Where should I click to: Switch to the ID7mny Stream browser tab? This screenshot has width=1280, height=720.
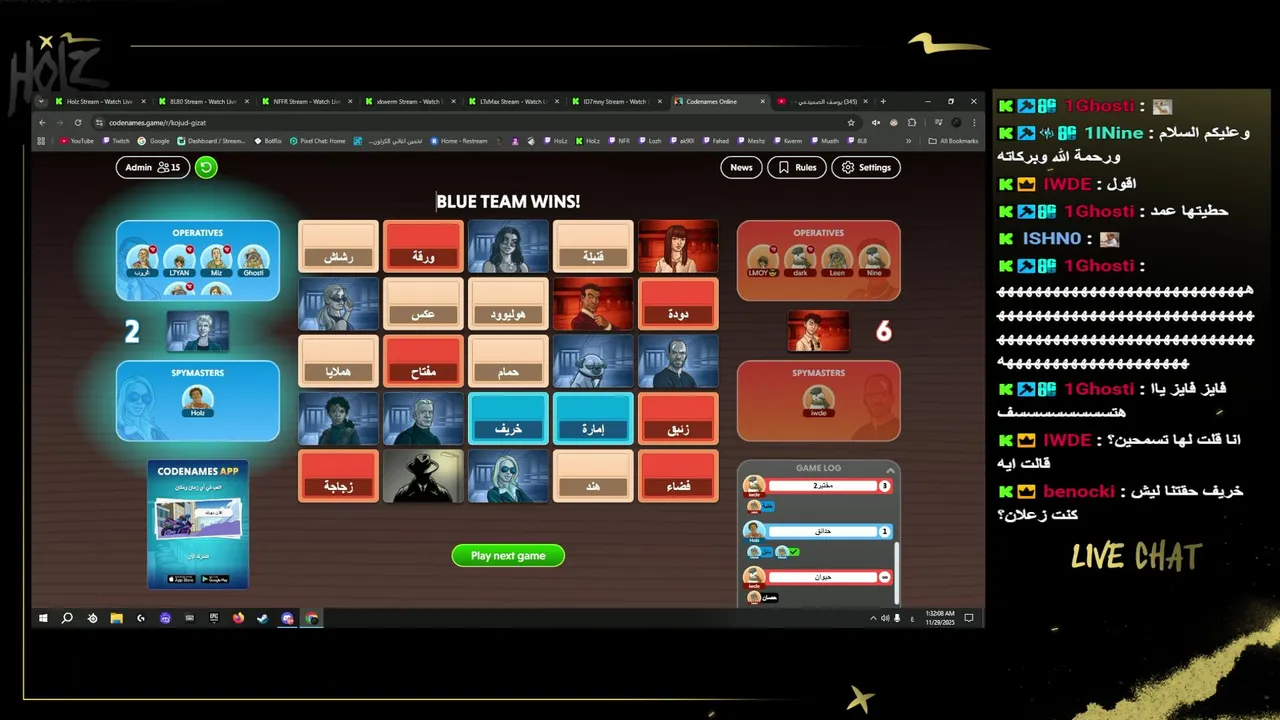pyautogui.click(x=616, y=101)
